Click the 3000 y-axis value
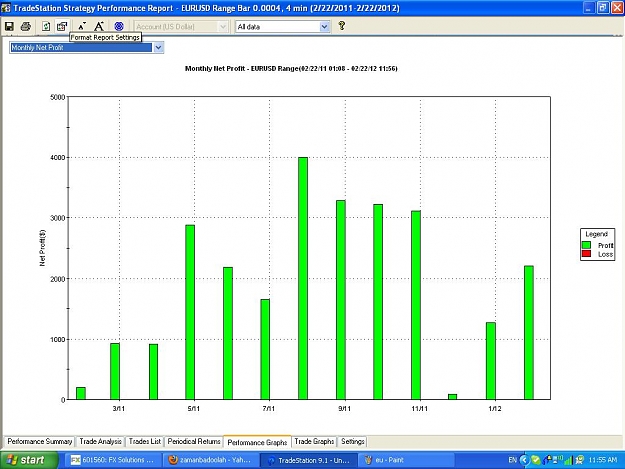 (57, 218)
